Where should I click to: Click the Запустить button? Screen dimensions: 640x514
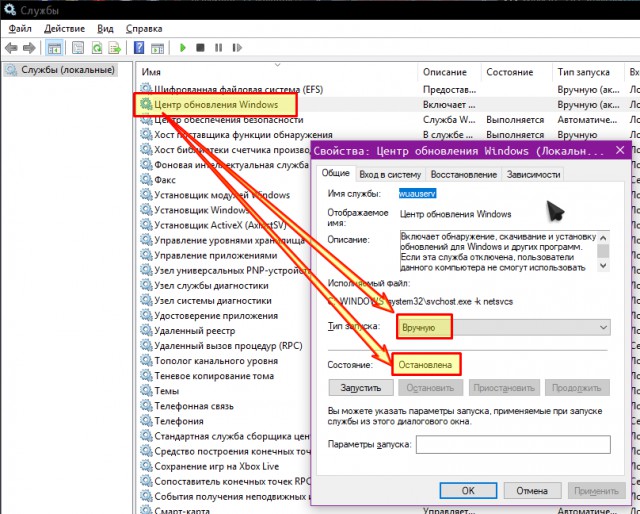tap(361, 387)
